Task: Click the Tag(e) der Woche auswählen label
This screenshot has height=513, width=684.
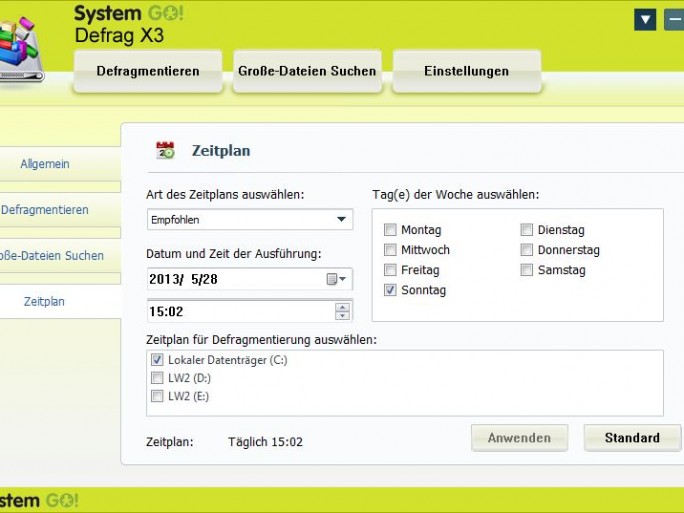Action: pyautogui.click(x=455, y=195)
